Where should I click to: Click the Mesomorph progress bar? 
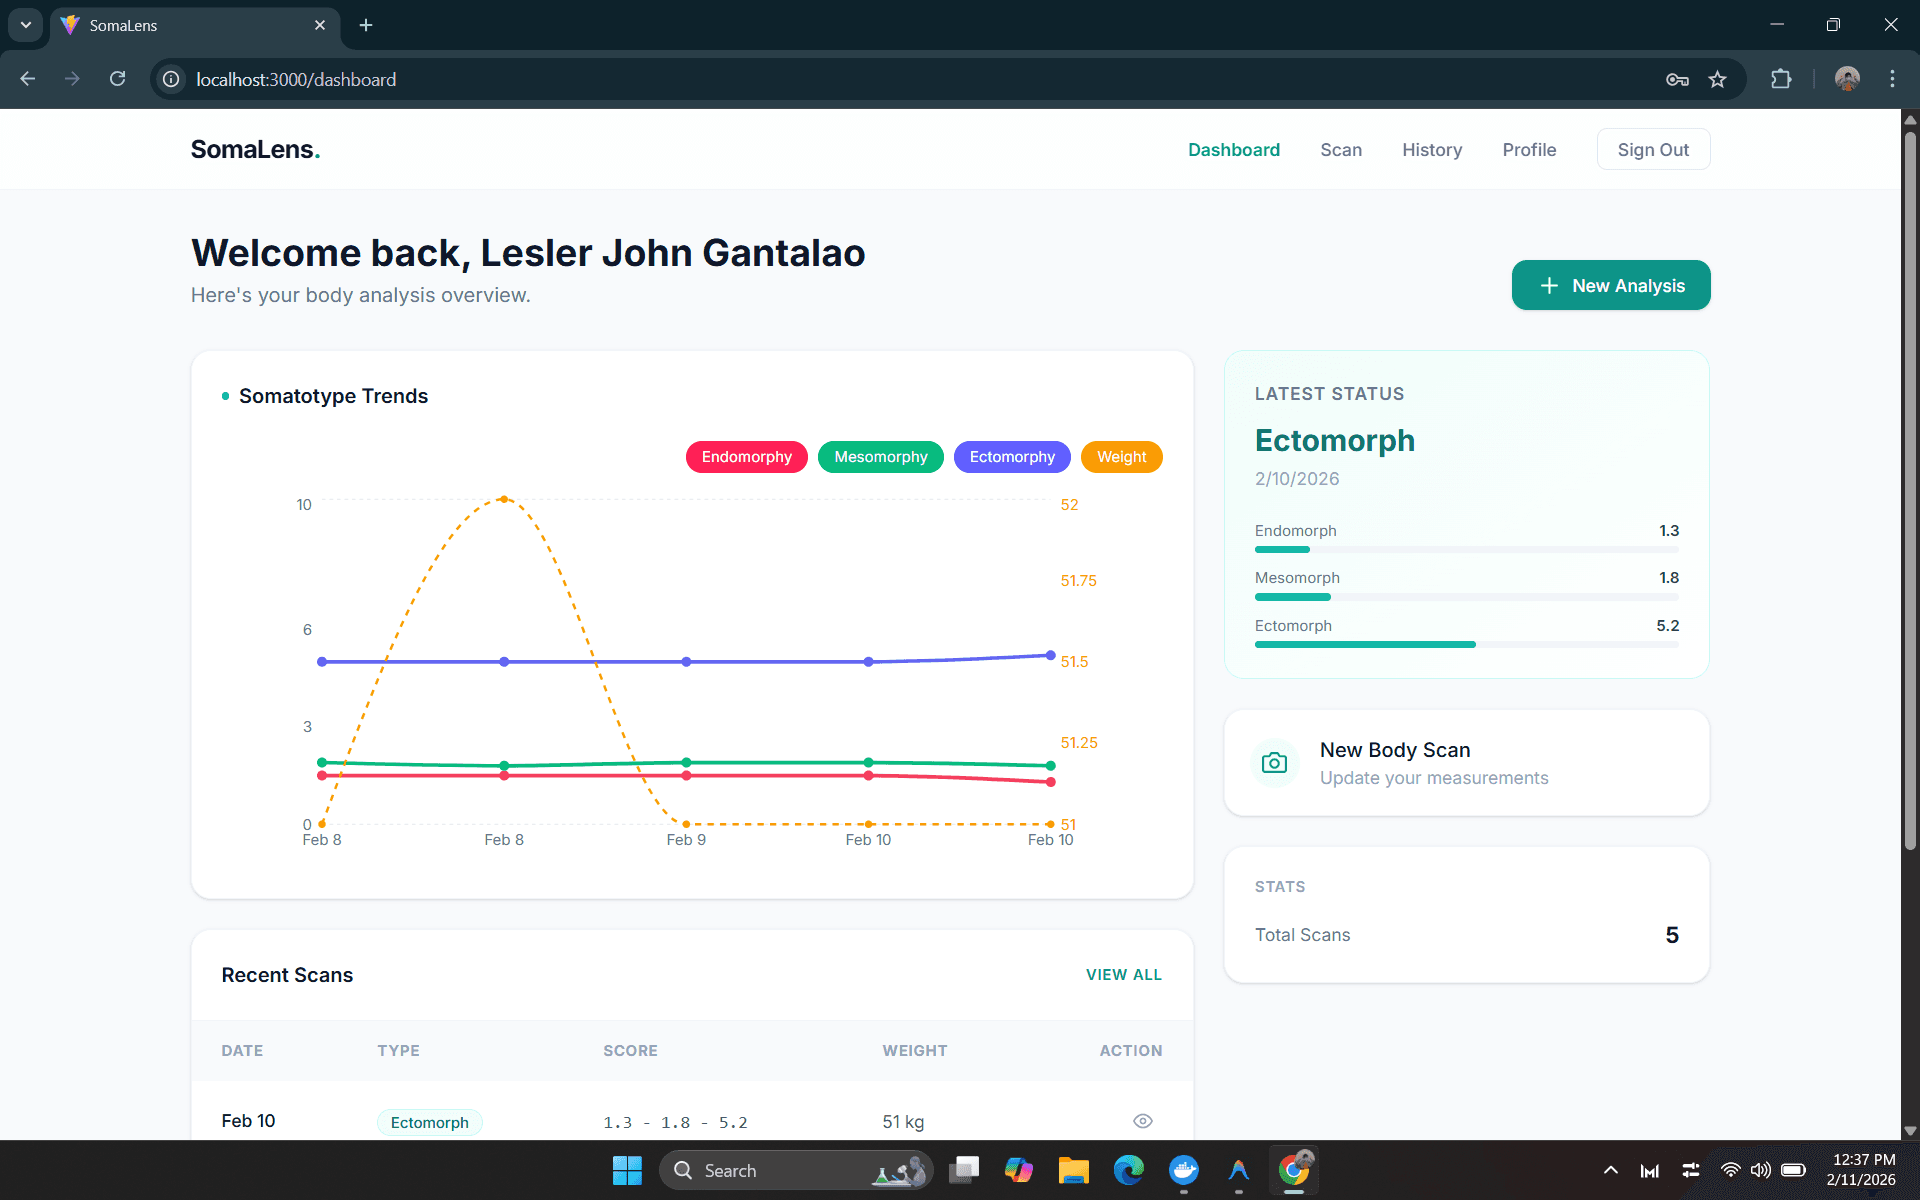point(1466,597)
